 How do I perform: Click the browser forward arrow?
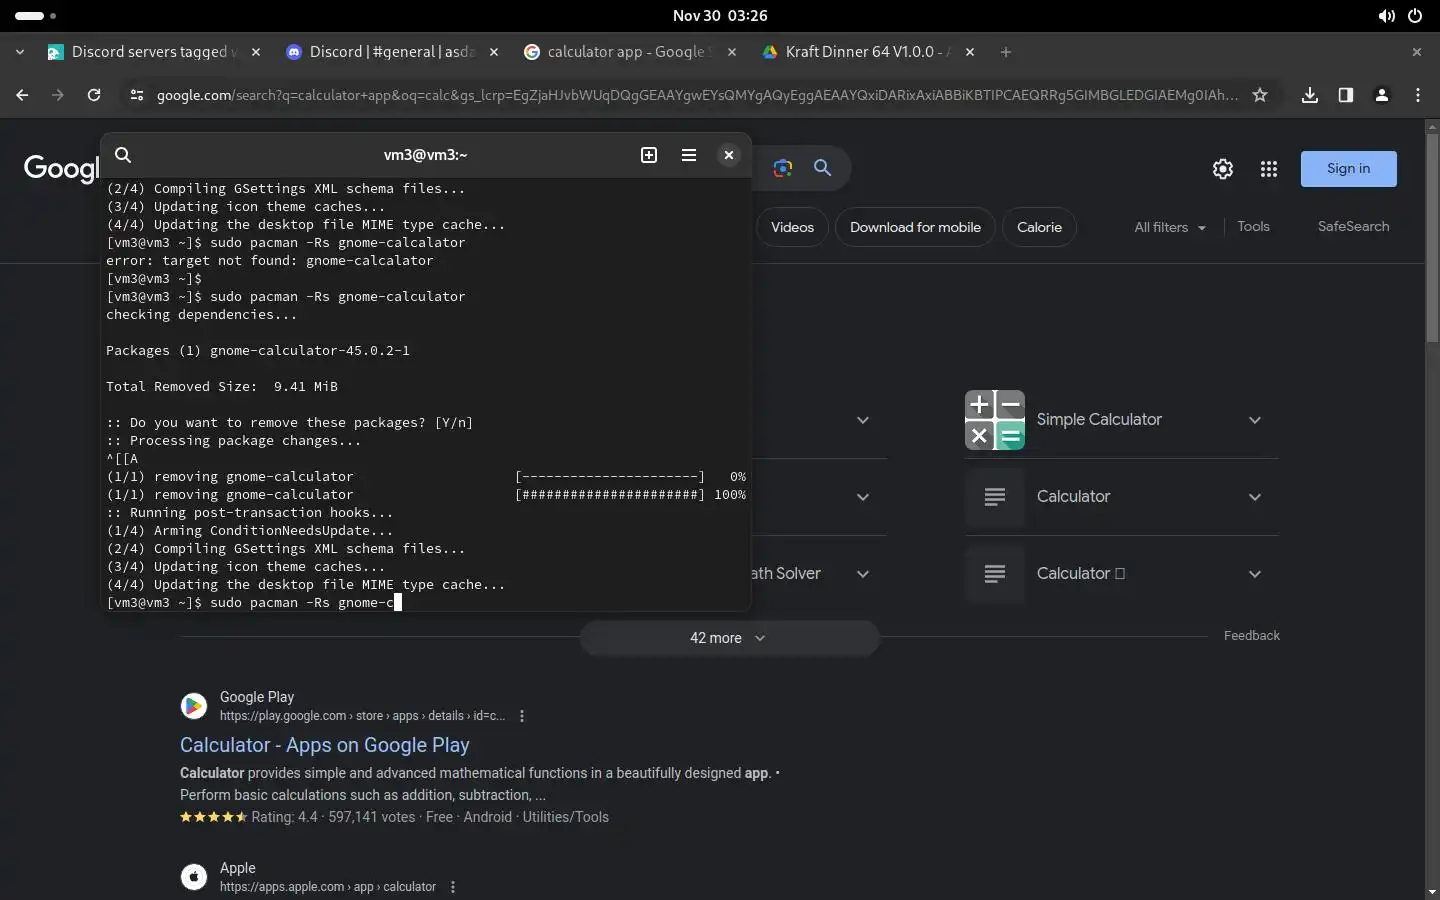(x=58, y=95)
